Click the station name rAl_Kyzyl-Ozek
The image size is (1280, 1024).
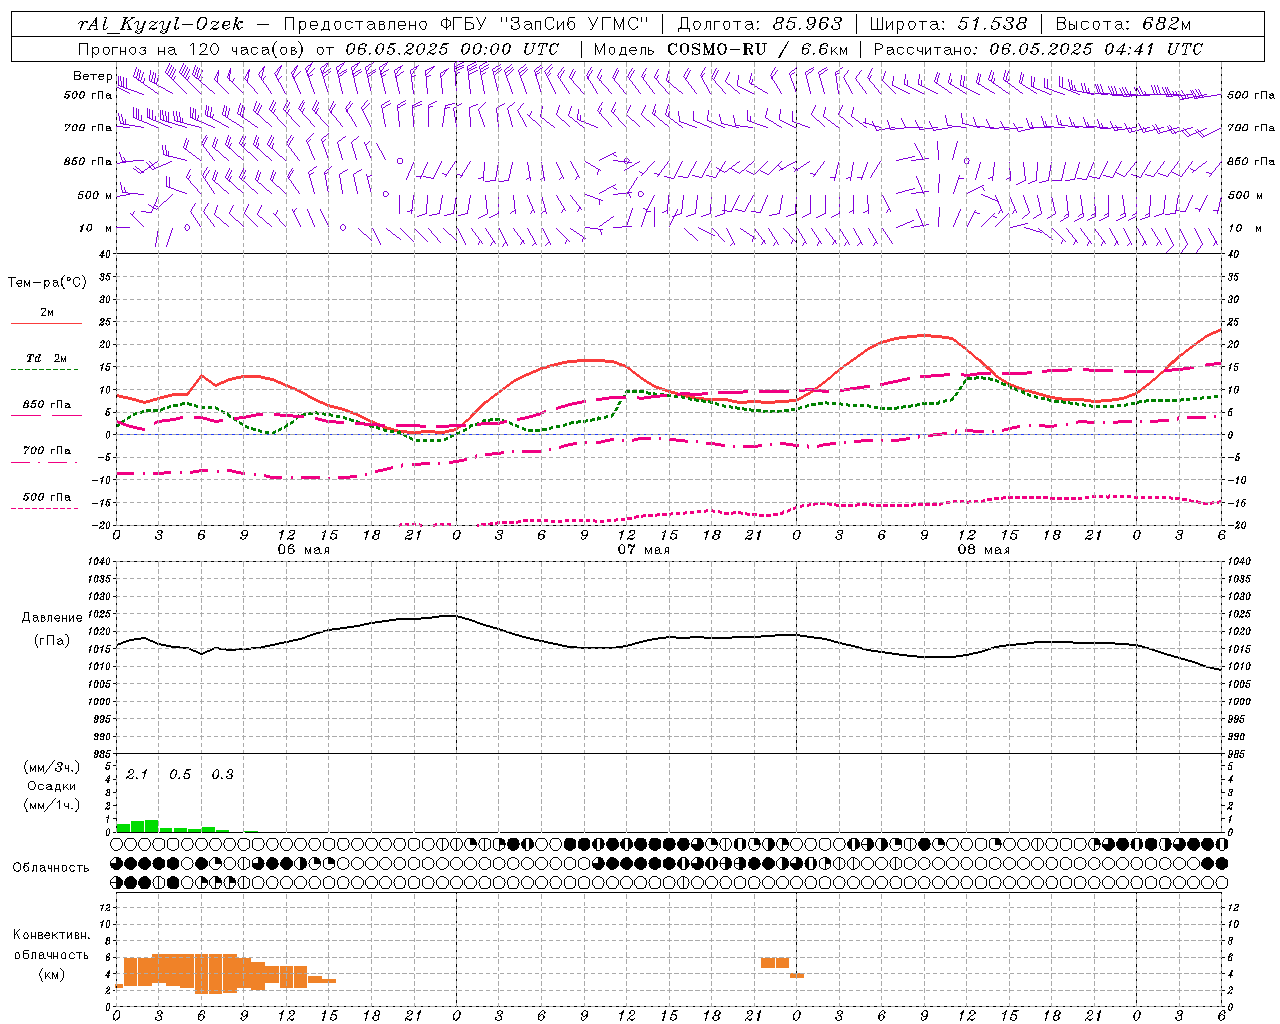[x=161, y=24]
